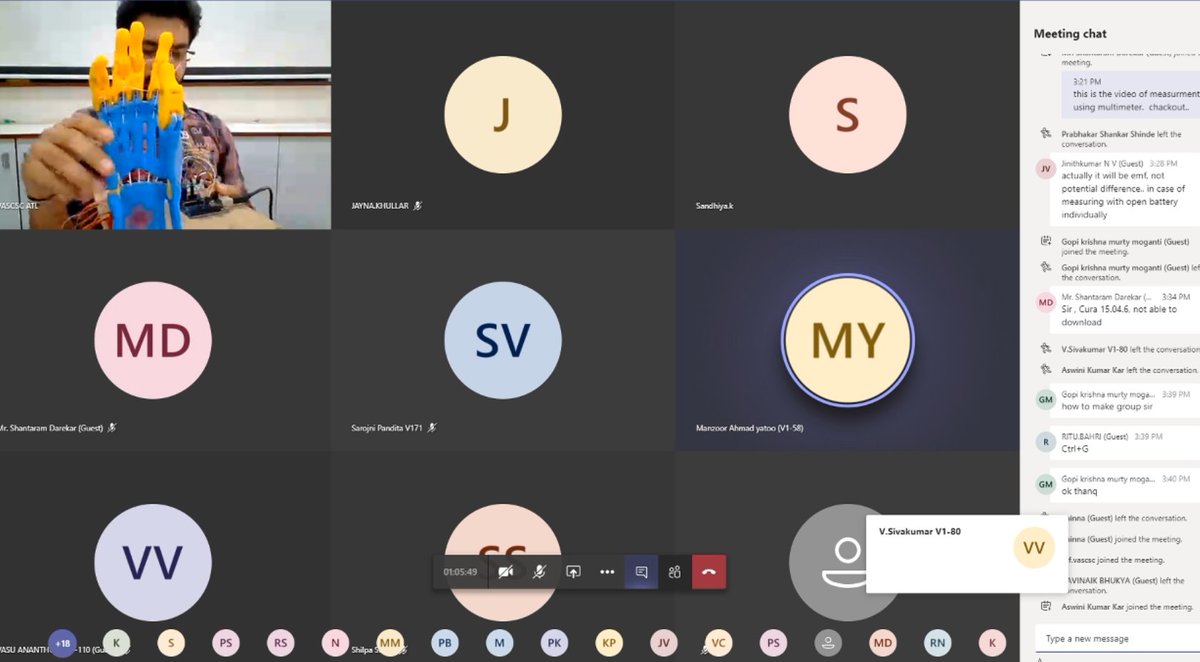
Task: Click muted mic icon beside JAYNA.KHULLAR
Action: (418, 206)
